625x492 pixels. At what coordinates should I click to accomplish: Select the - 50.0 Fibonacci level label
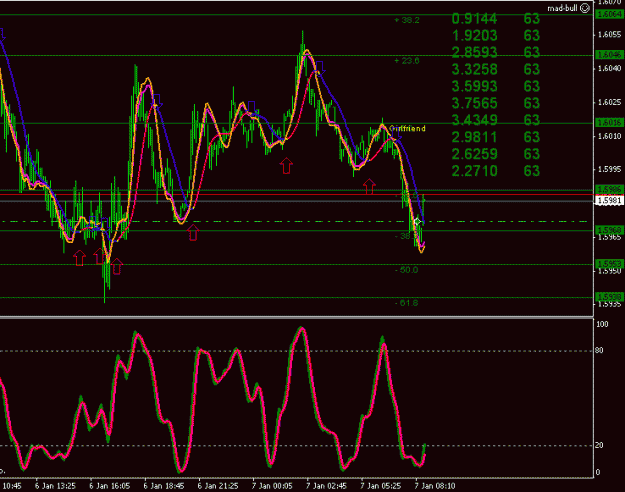(407, 270)
